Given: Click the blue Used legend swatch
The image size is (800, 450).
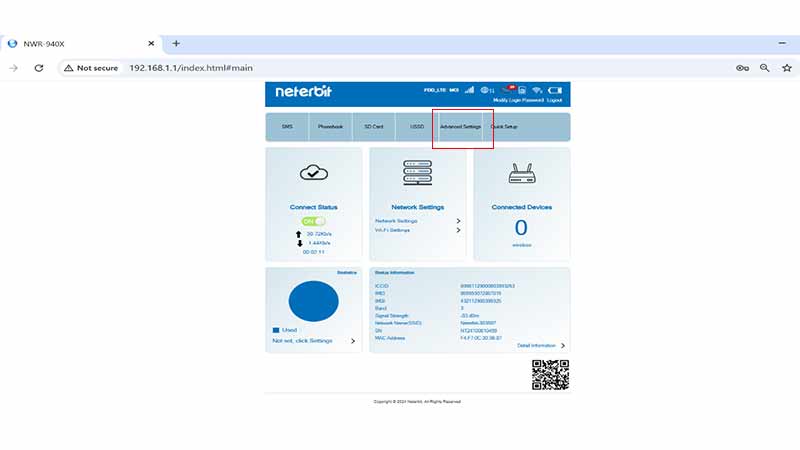Looking at the screenshot, I should pos(276,330).
